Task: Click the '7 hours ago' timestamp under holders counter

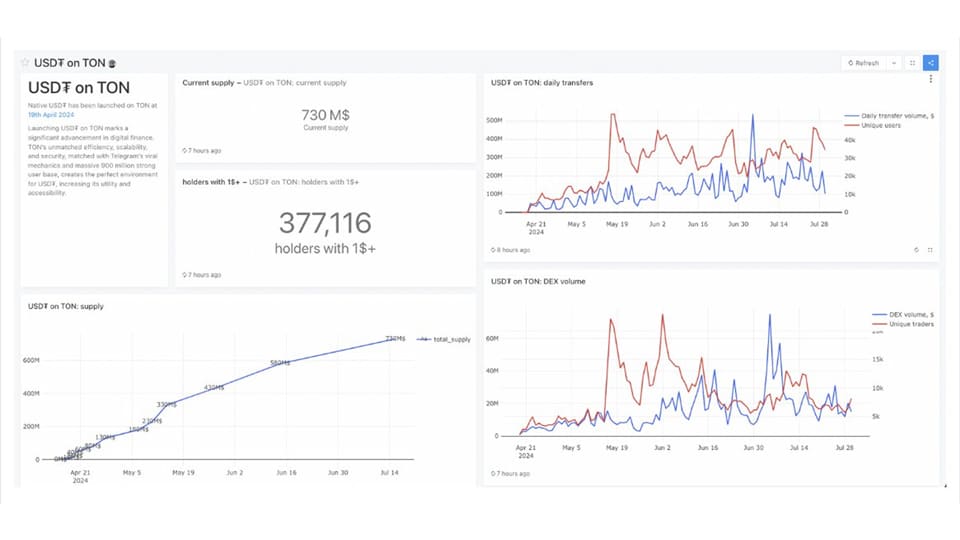Action: click(201, 275)
